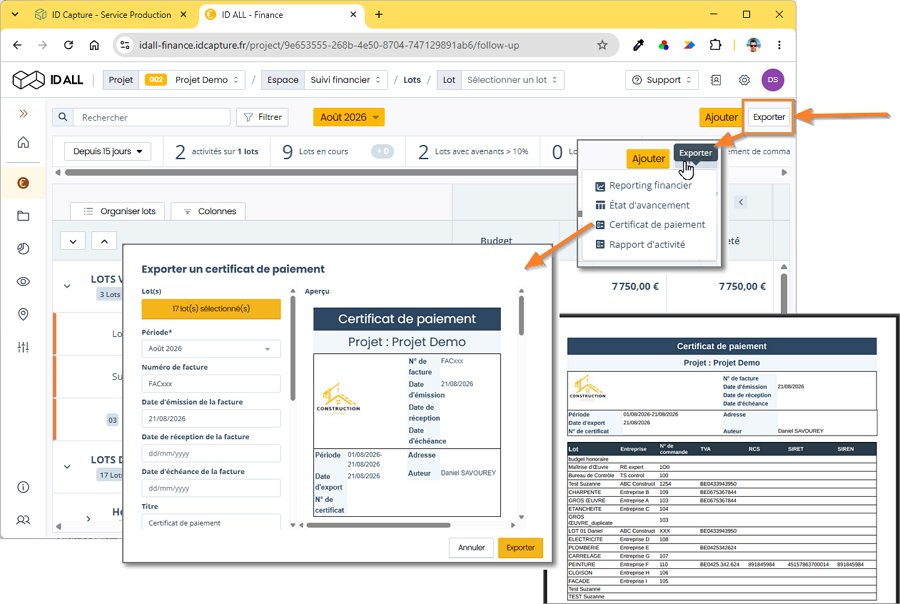This screenshot has height=604, width=900.
Task: Open the Août 2026 month dropdown
Action: pos(348,117)
